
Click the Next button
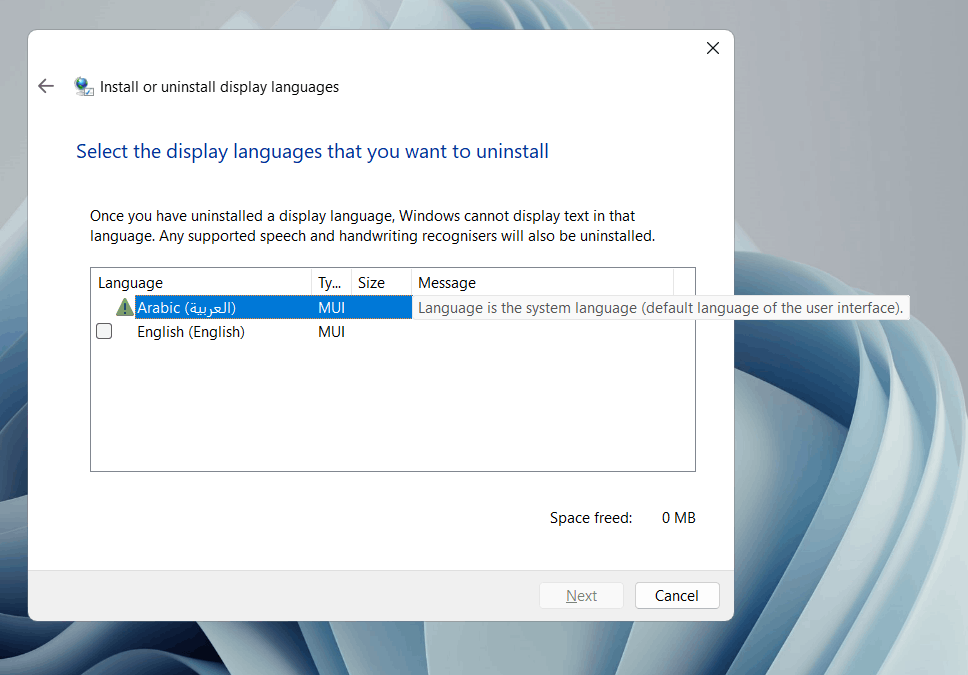pos(581,595)
